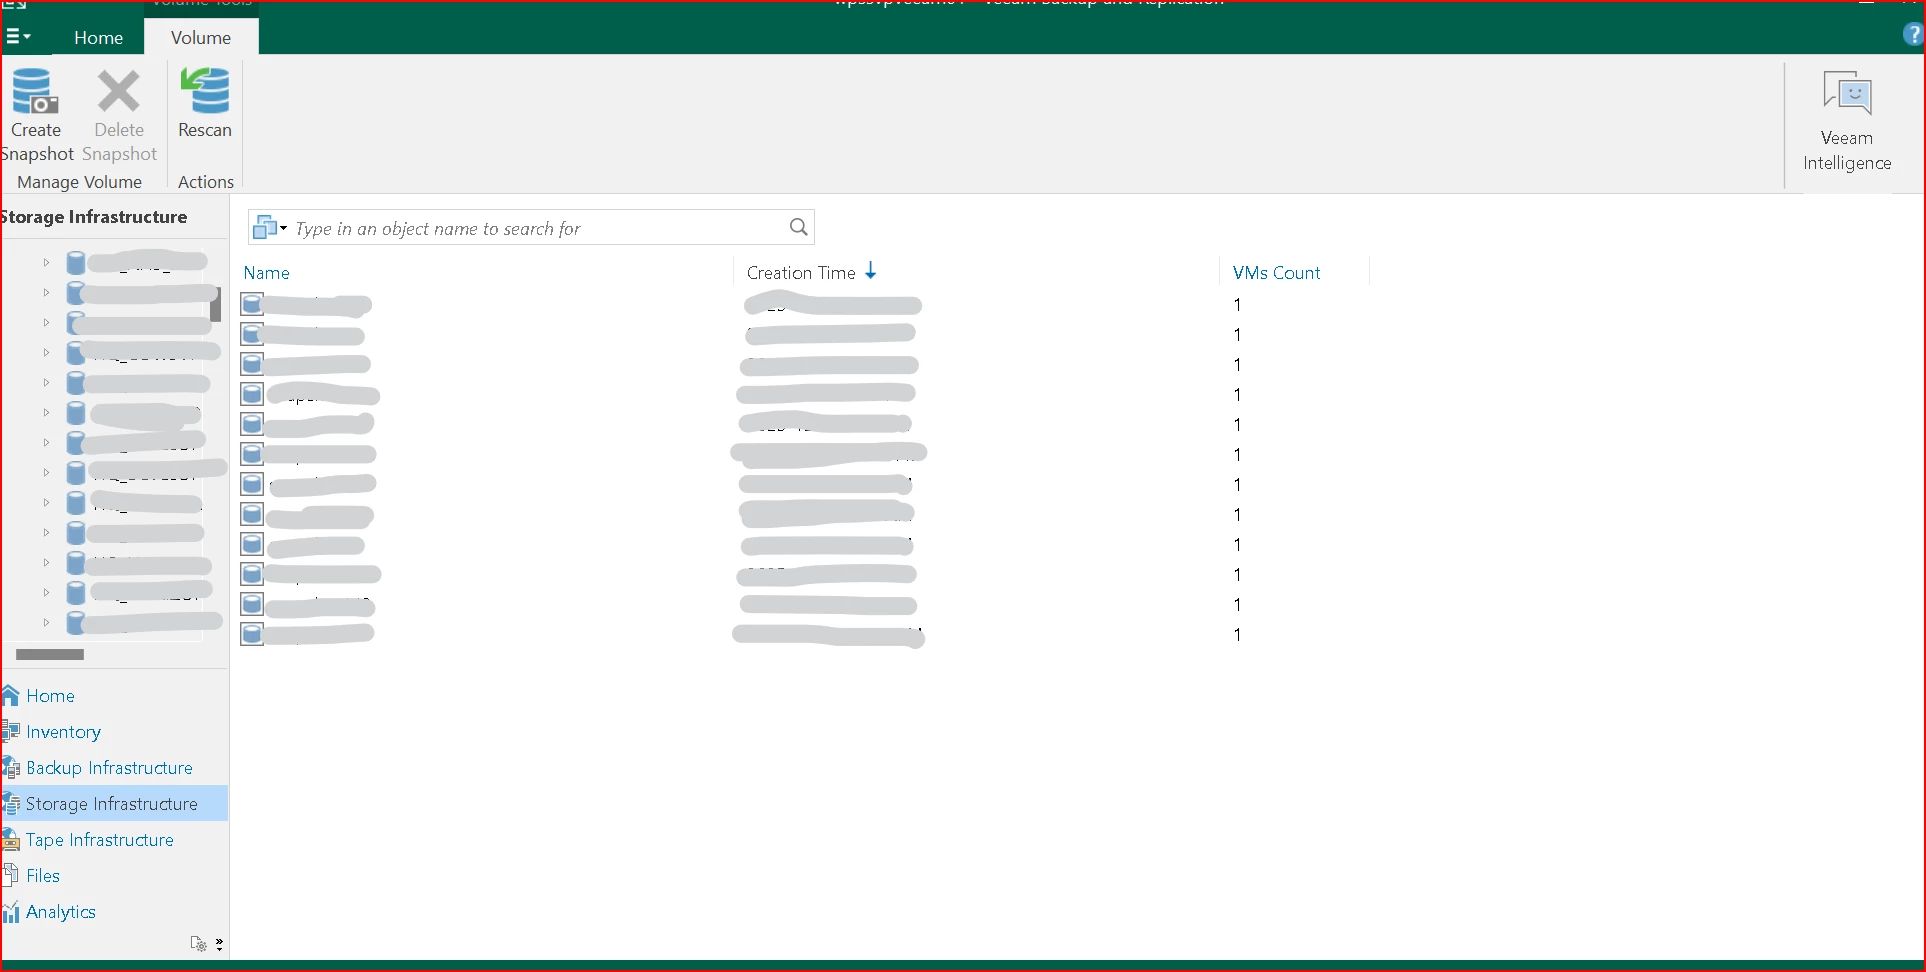
Task: Open the Files navigation view
Action: [43, 876]
